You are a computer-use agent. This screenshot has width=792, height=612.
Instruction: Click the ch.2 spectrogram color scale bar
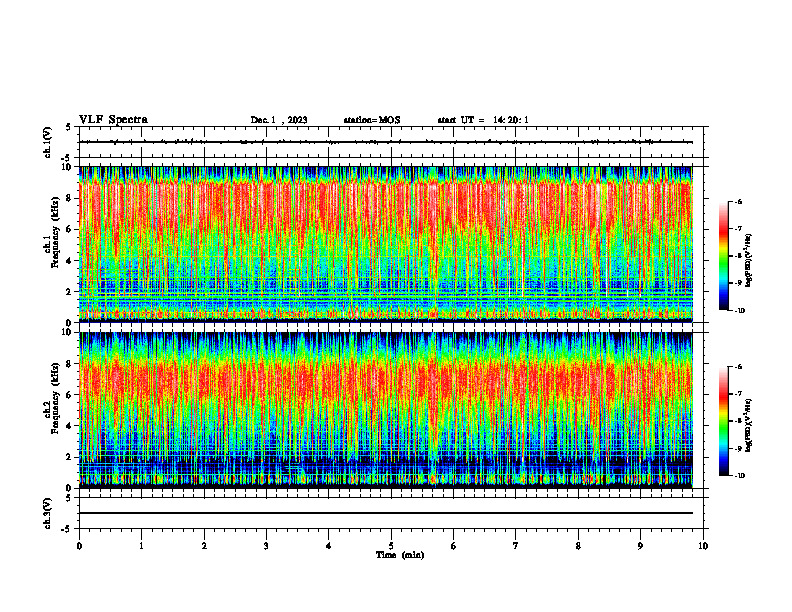click(x=723, y=421)
